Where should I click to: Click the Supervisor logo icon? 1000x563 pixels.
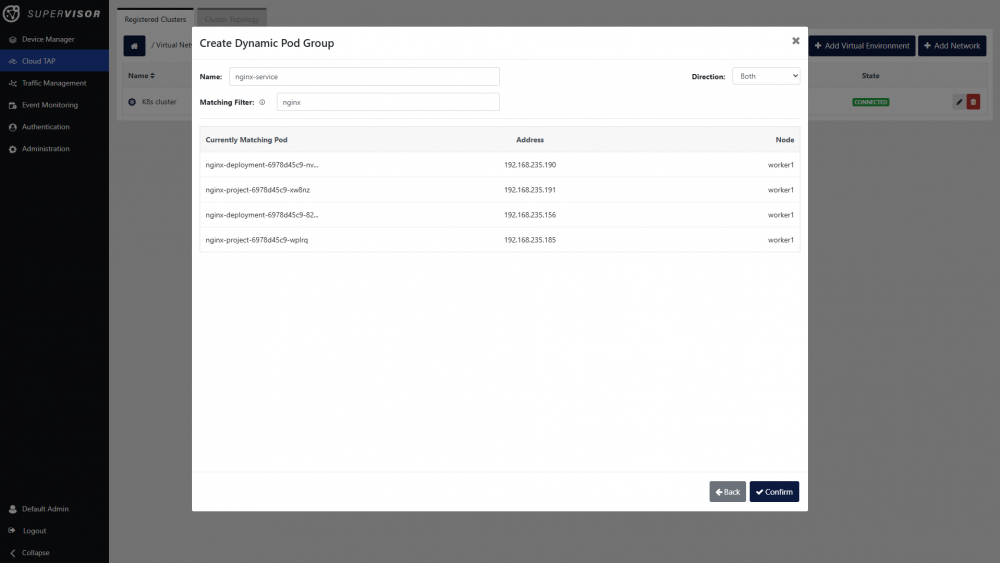coord(13,14)
